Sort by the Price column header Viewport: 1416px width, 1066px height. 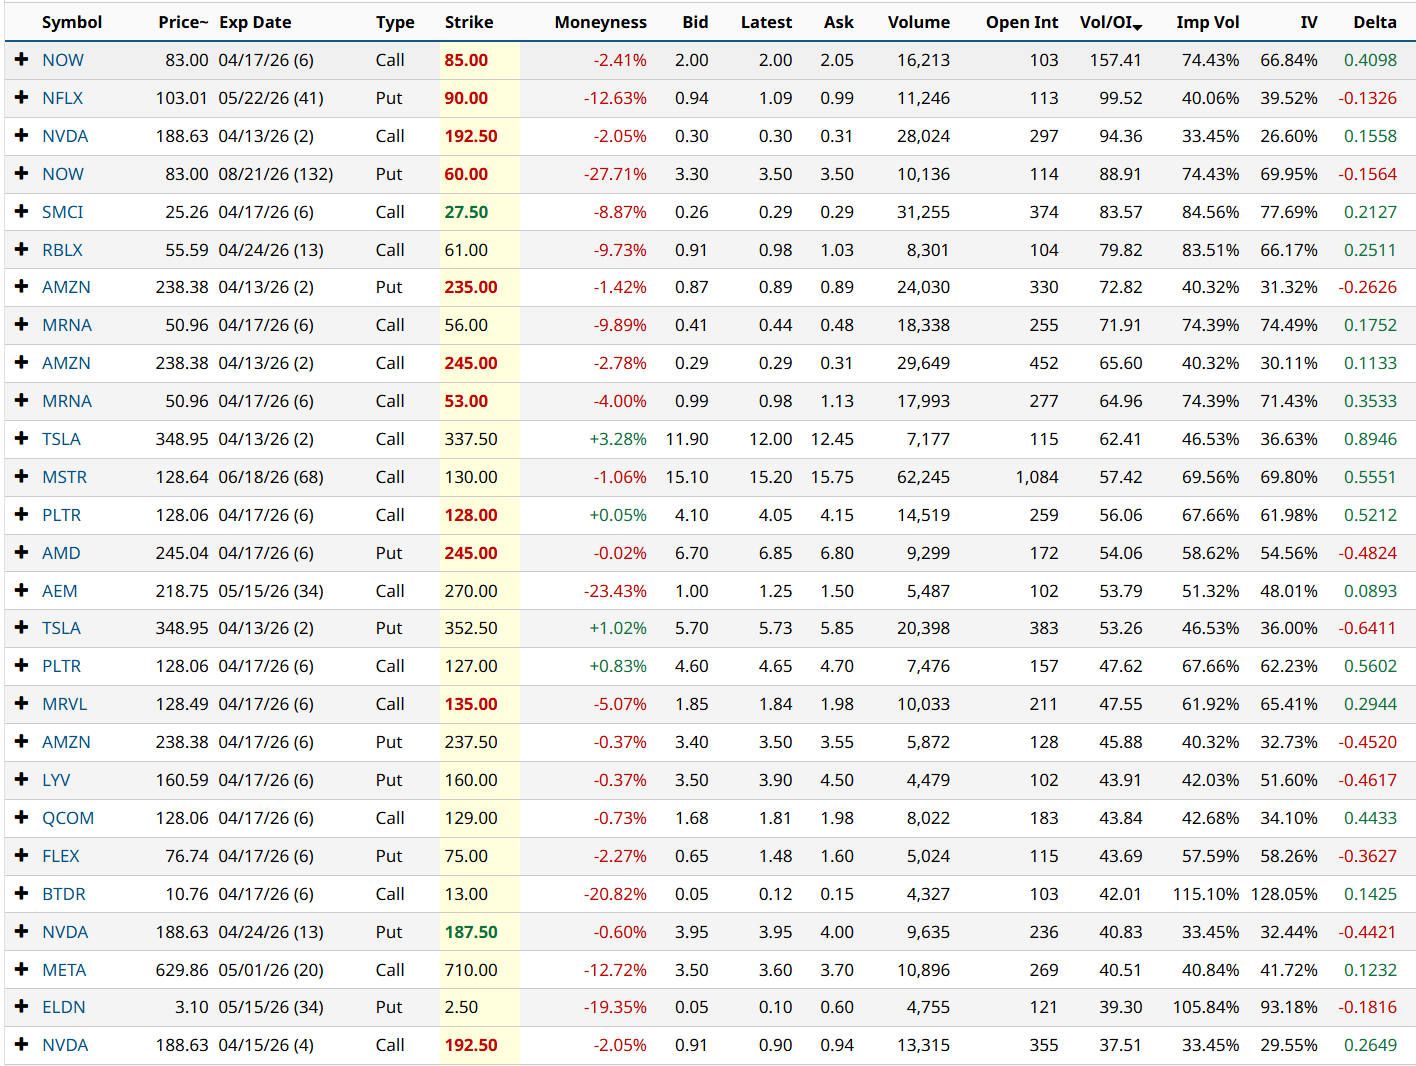183,22
